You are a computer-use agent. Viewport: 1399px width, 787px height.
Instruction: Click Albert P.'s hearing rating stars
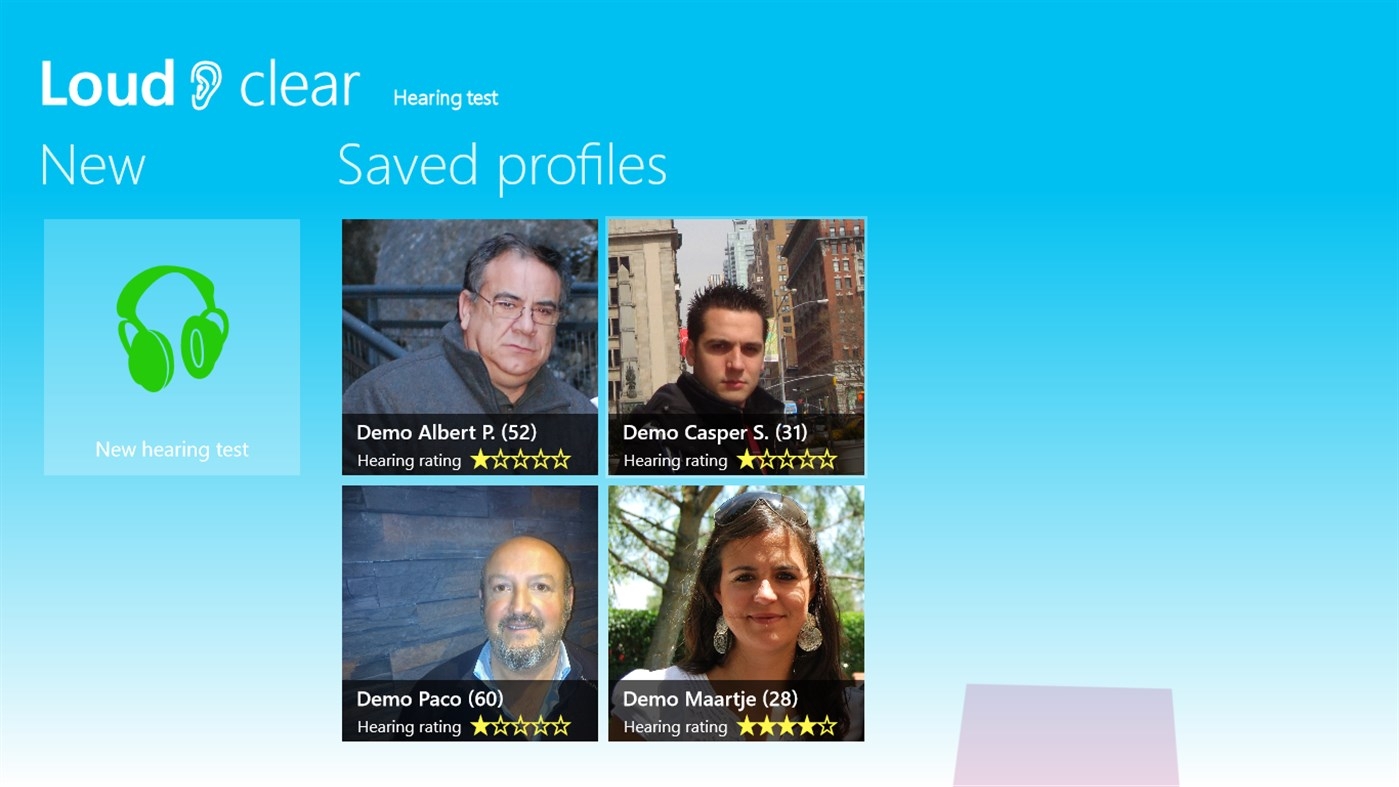[x=520, y=460]
